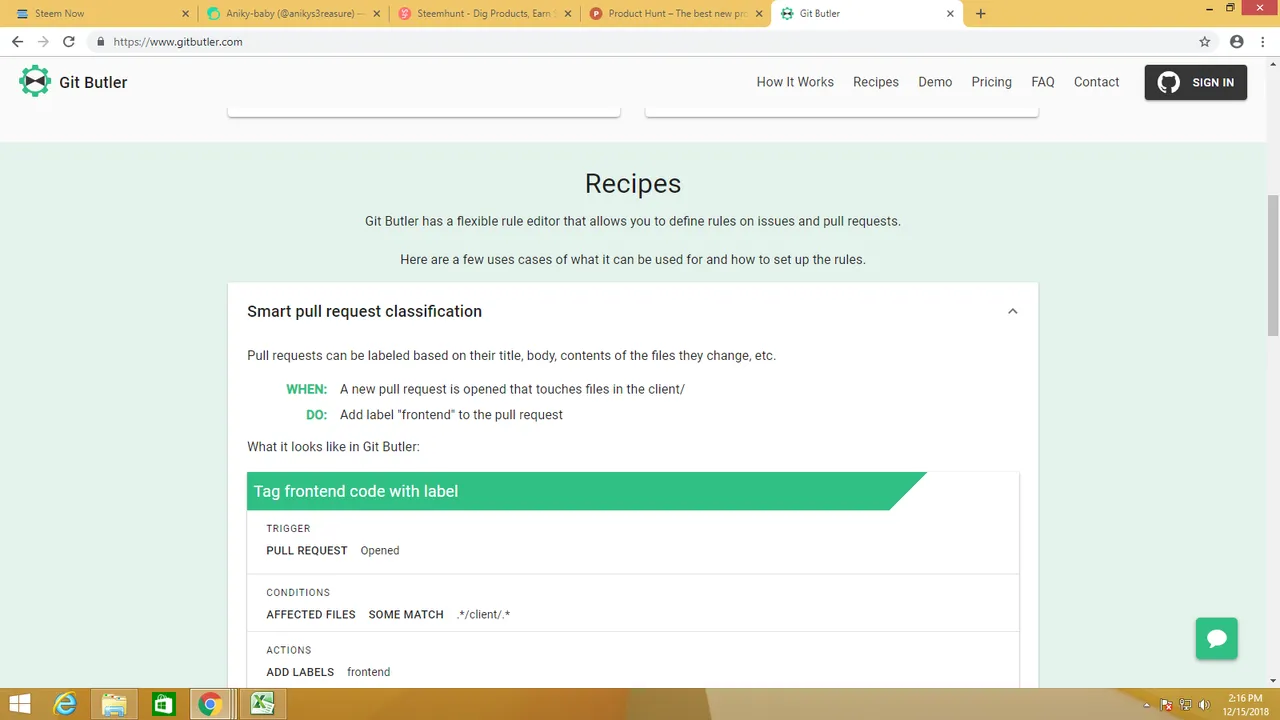Click the Recipes section heading

click(x=633, y=183)
